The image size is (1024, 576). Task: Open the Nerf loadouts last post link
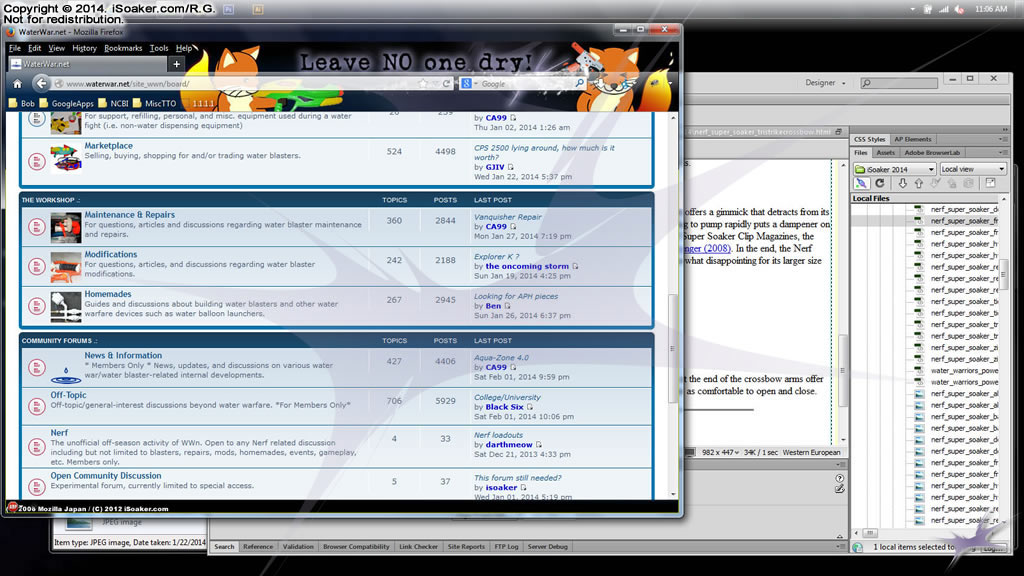(498, 435)
